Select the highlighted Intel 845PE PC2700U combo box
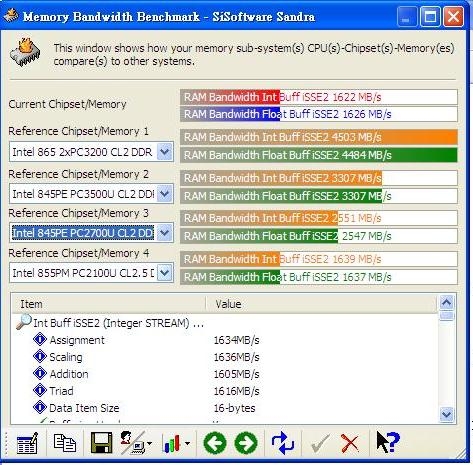The image size is (473, 465). point(91,233)
